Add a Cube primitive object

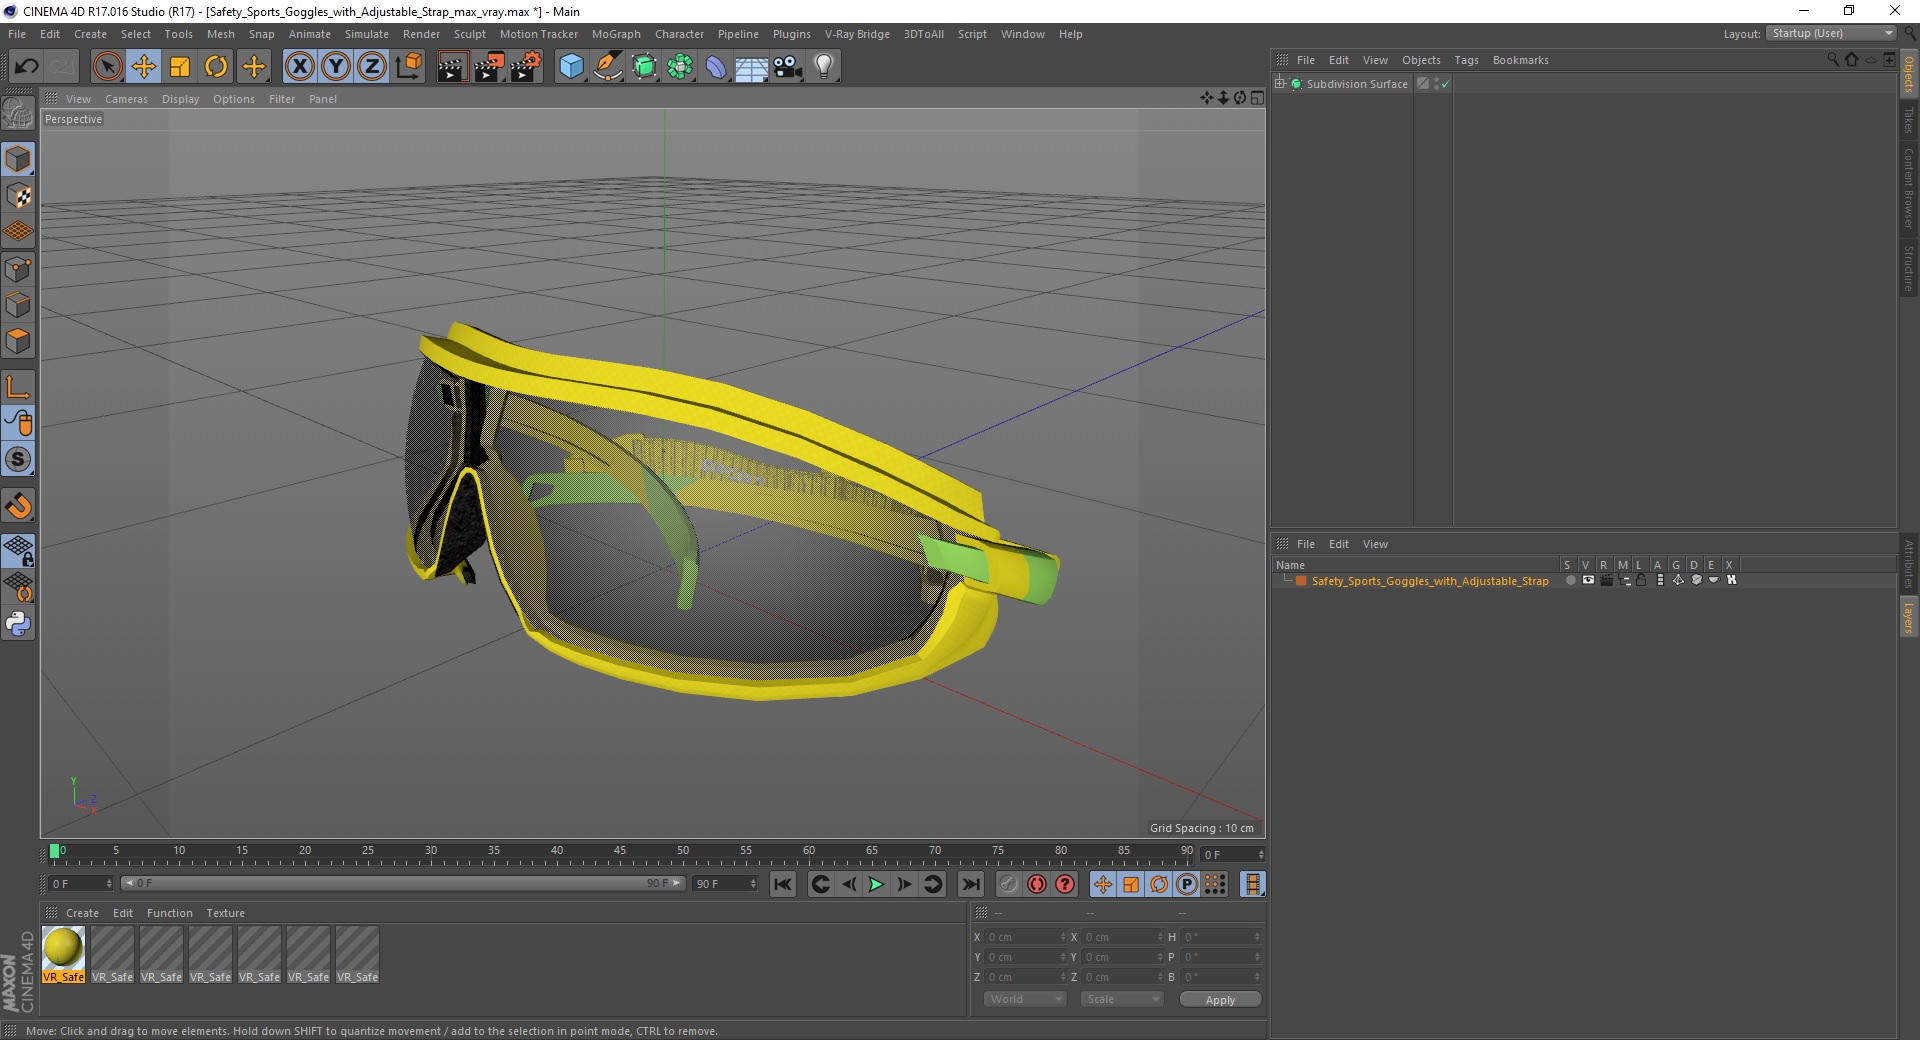(x=571, y=67)
